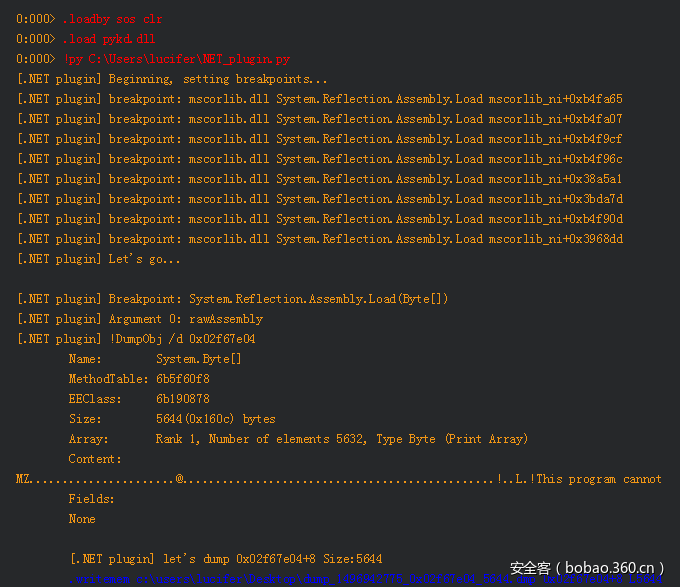
Task: Click the Assembly.Load(Byte[]) breakpoint hit line
Action: point(318,299)
